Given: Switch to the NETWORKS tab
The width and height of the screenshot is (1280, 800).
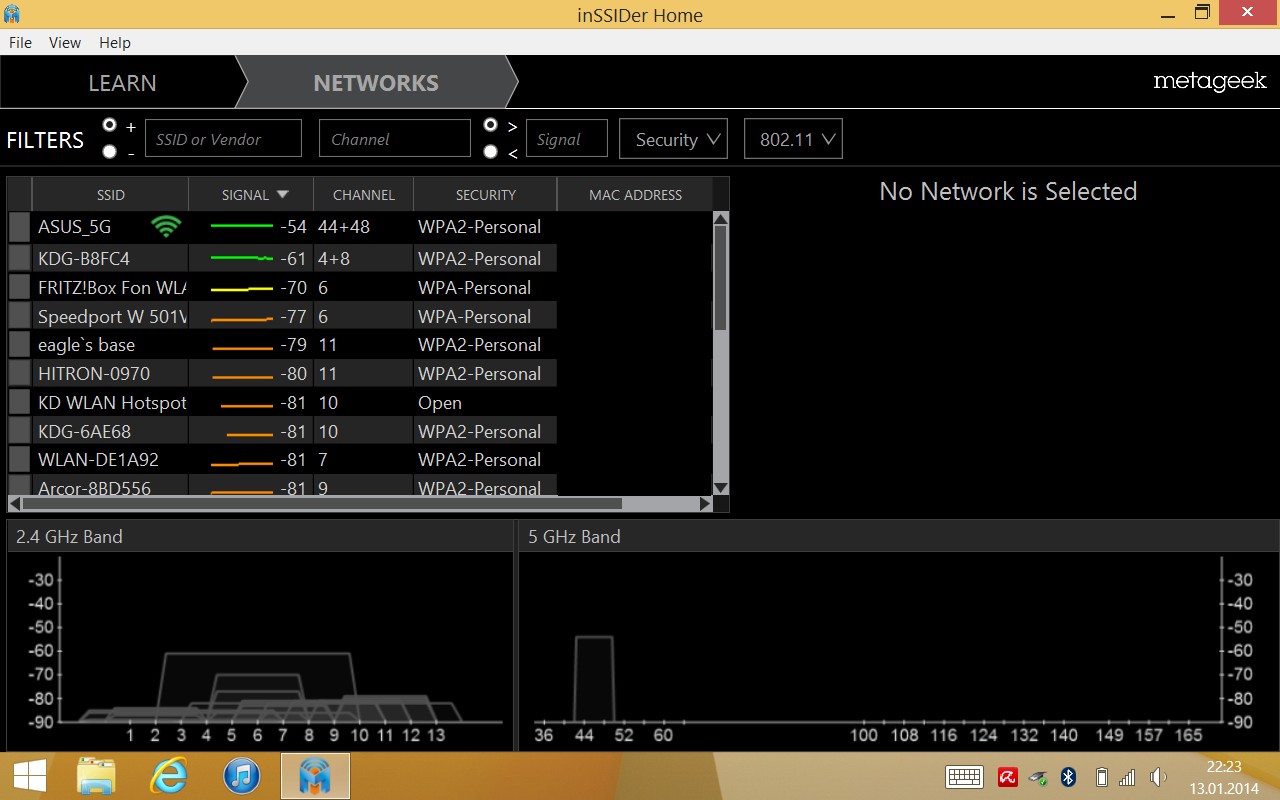Looking at the screenshot, I should pos(376,83).
